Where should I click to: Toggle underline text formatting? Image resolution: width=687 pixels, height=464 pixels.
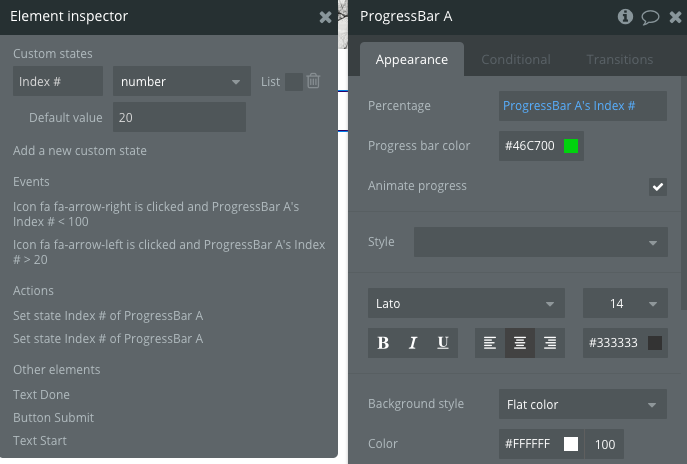click(443, 343)
